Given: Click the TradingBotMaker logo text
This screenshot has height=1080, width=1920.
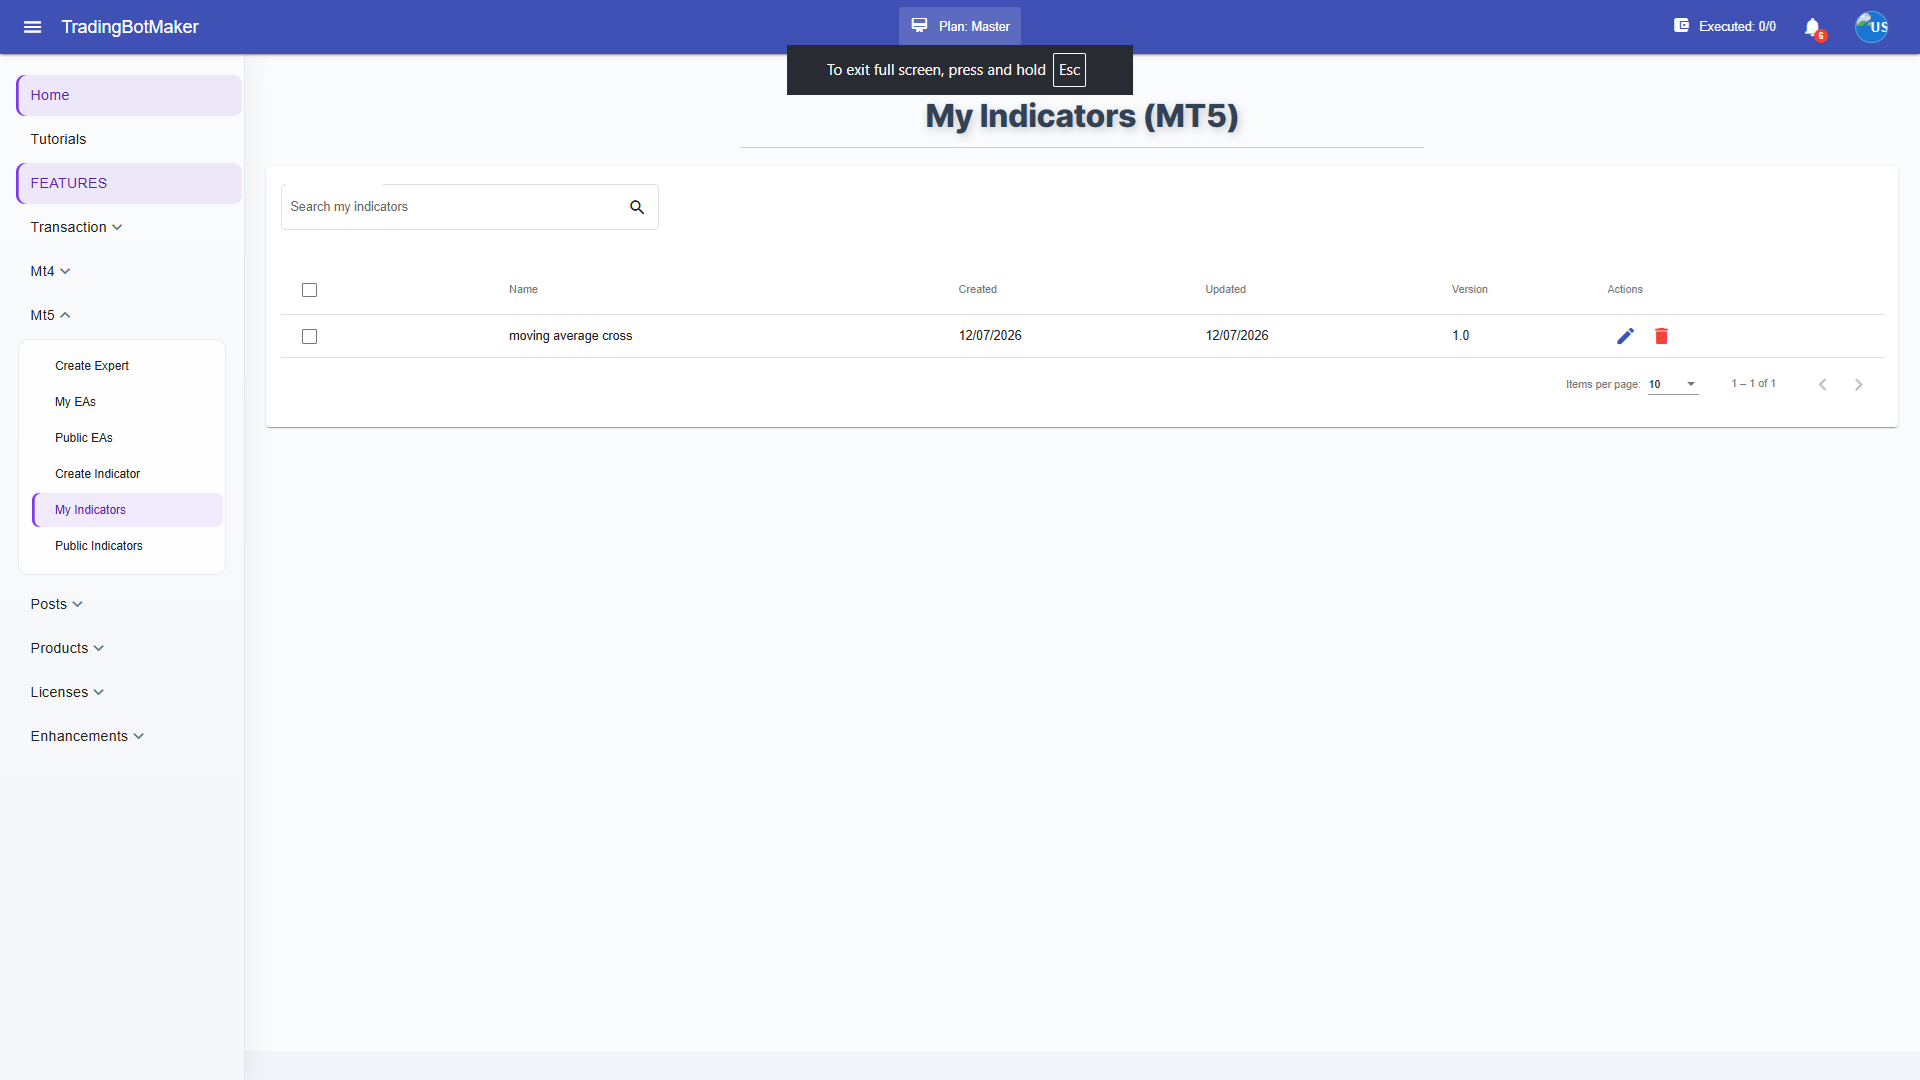Looking at the screenshot, I should coord(130,27).
